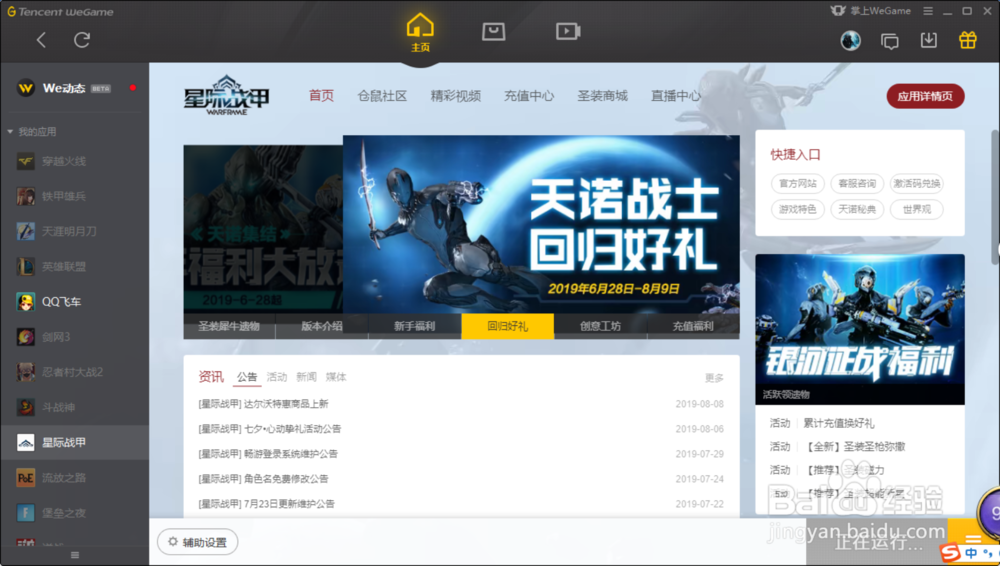Select QQ飞车 in the app list
Image resolution: width=1000 pixels, height=566 pixels.
click(75, 302)
